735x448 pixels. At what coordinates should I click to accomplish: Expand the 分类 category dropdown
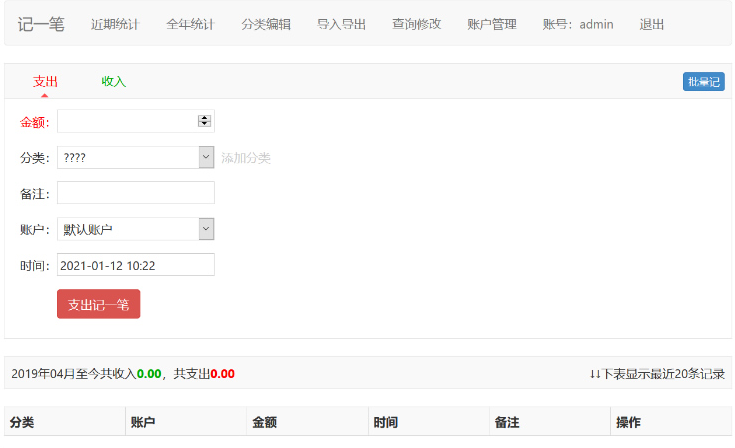[135, 157]
